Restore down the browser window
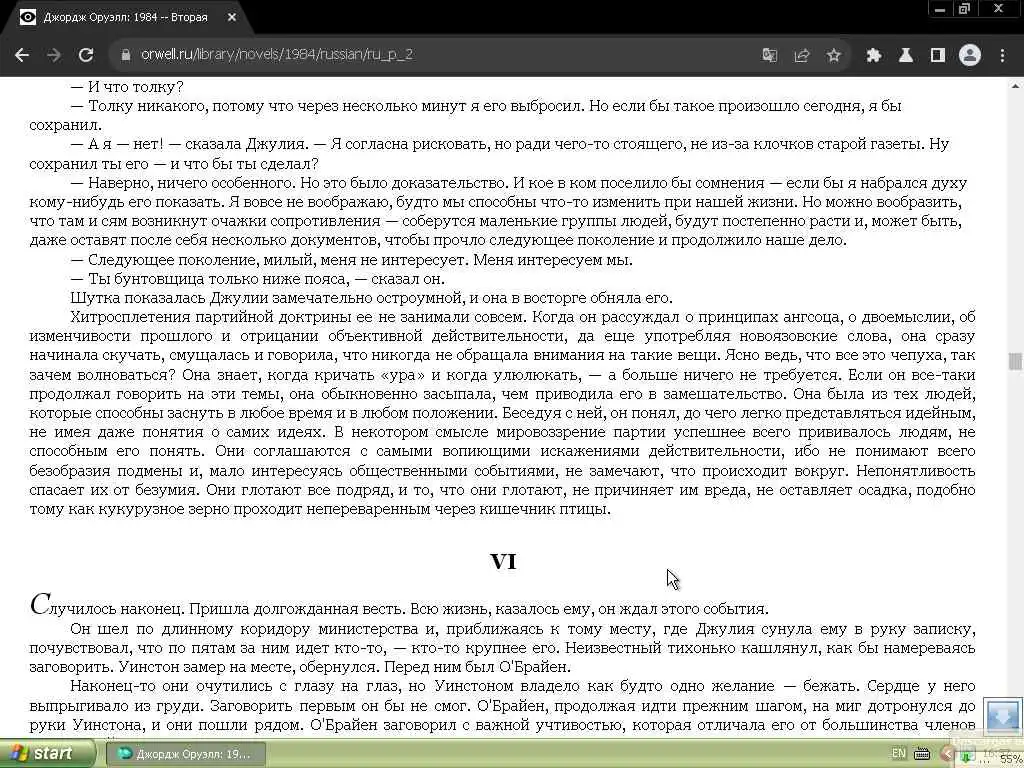This screenshot has width=1024, height=768. click(x=965, y=8)
